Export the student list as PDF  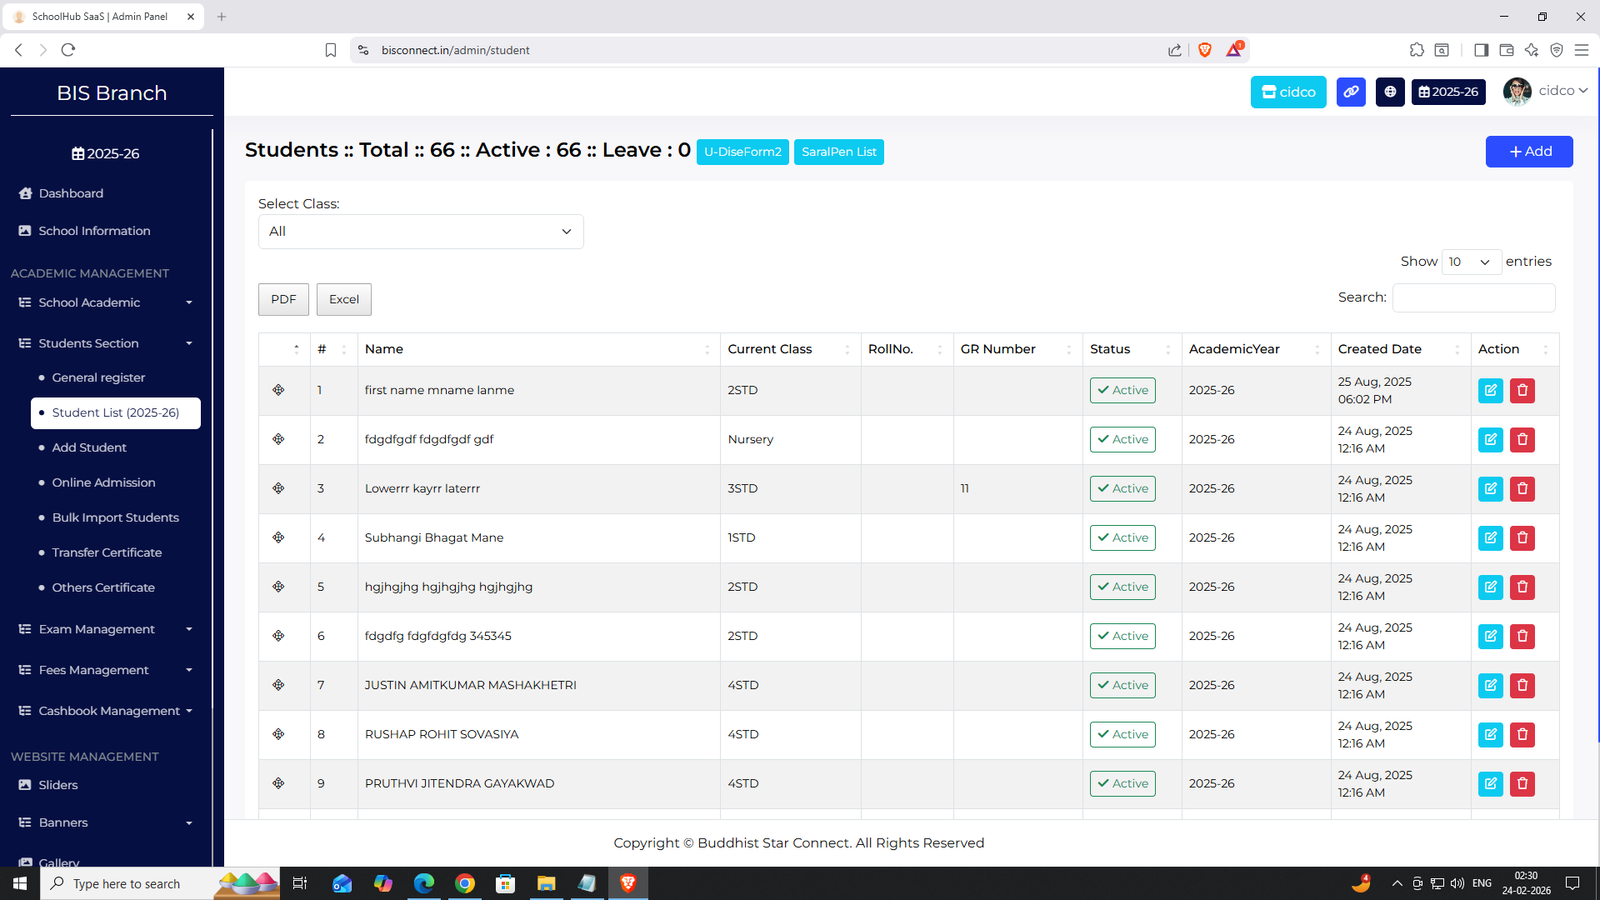283,298
